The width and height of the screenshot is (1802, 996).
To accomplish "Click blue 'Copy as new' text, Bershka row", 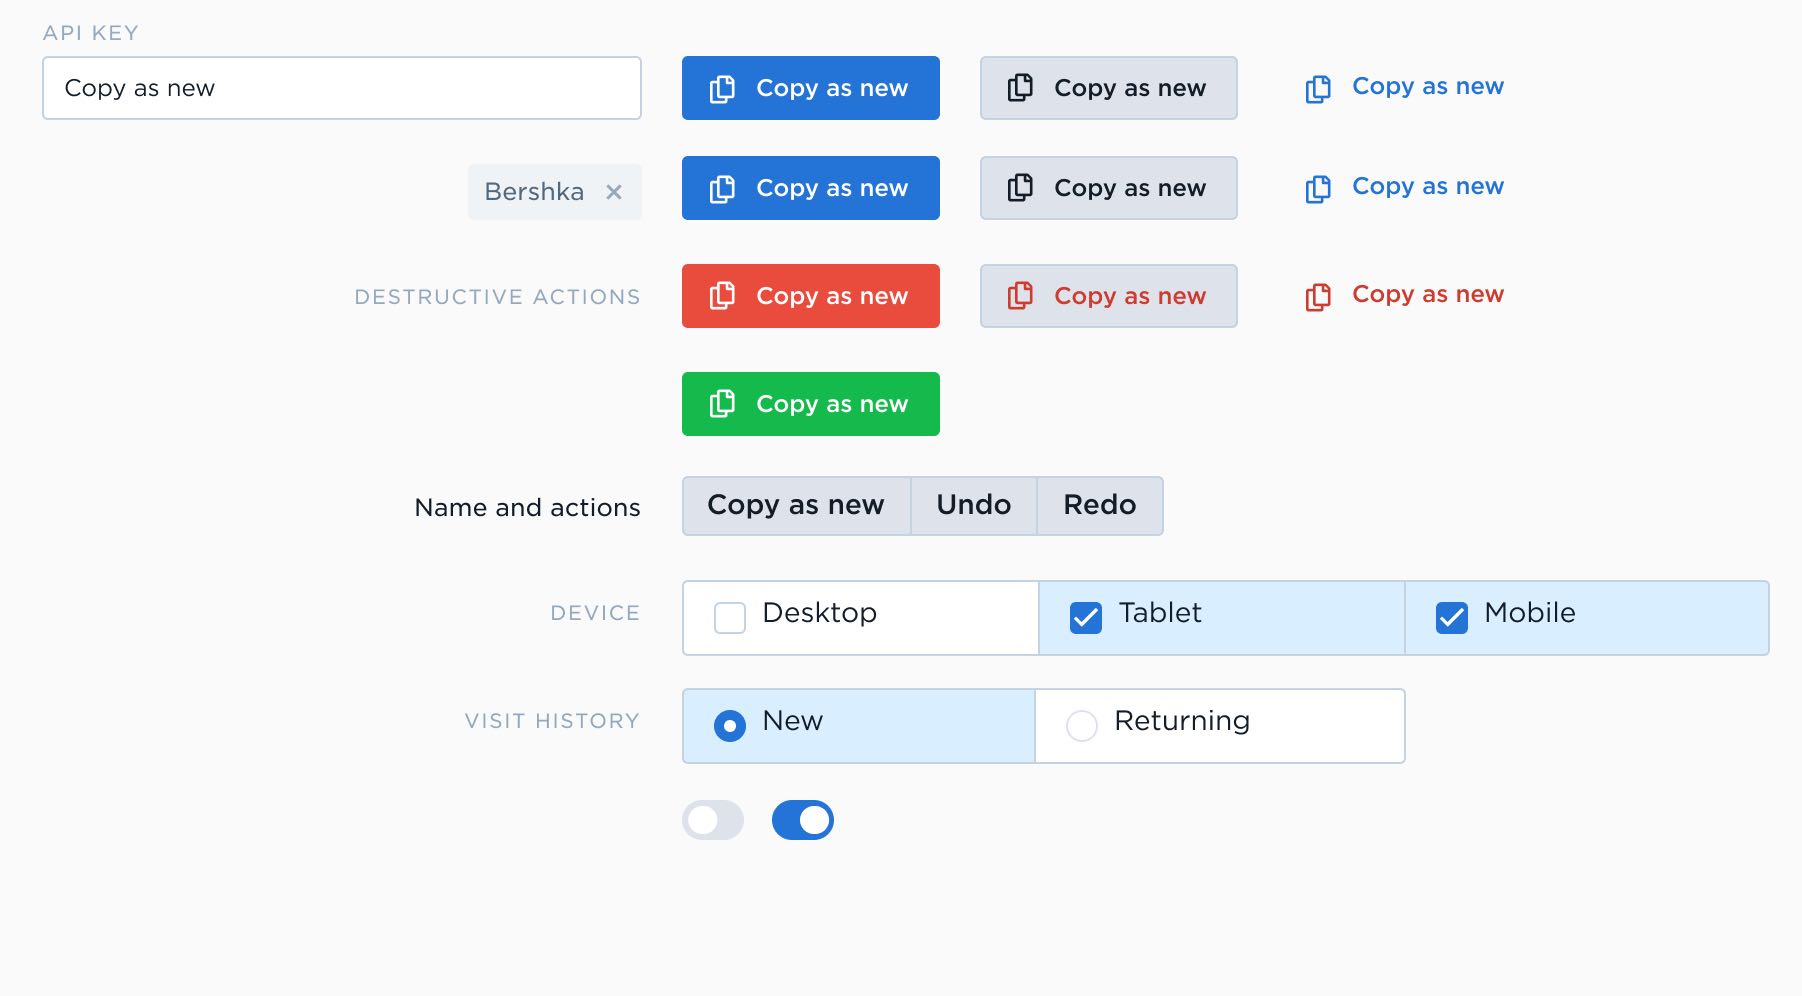I will tap(832, 188).
